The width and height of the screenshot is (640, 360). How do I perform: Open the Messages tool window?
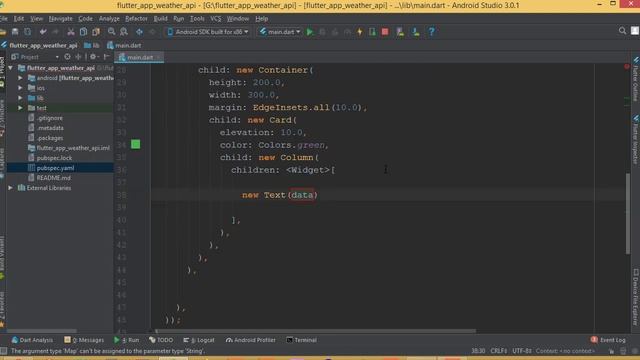[84, 340]
